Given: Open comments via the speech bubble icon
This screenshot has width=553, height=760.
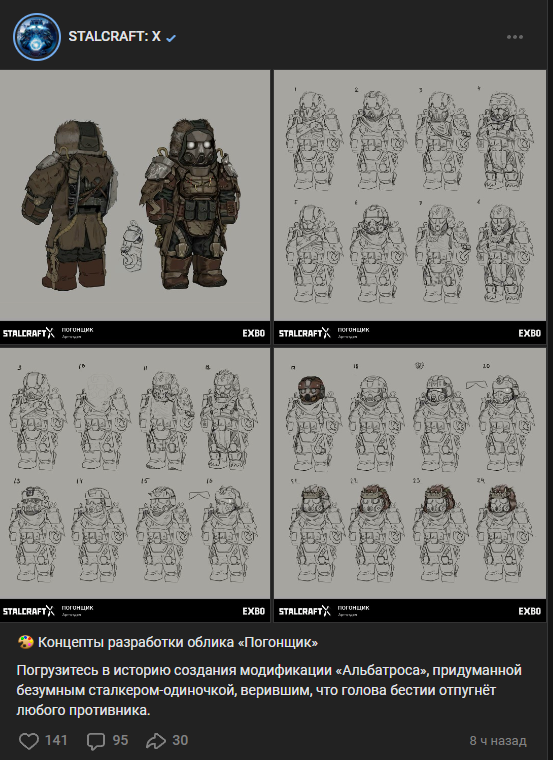Looking at the screenshot, I should tap(95, 741).
